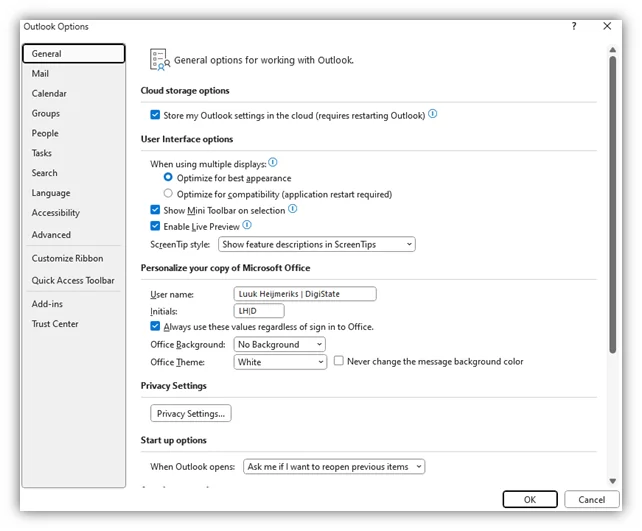Image resolution: width=642 pixels, height=531 pixels.
Task: Enable Never change the message background color
Action: pyautogui.click(x=339, y=361)
